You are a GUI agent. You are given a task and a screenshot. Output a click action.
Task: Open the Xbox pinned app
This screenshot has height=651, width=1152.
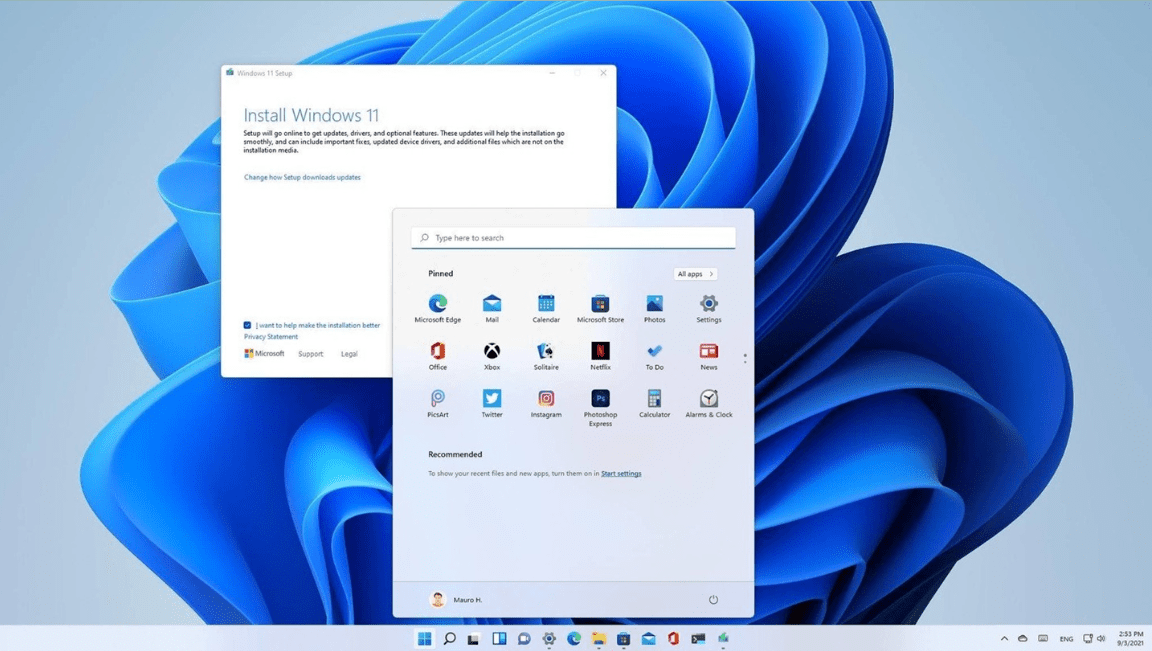(x=492, y=356)
